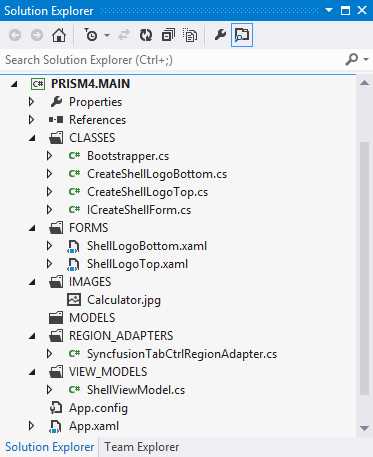
Task: Open window position dropdown in title bar
Action: click(329, 10)
